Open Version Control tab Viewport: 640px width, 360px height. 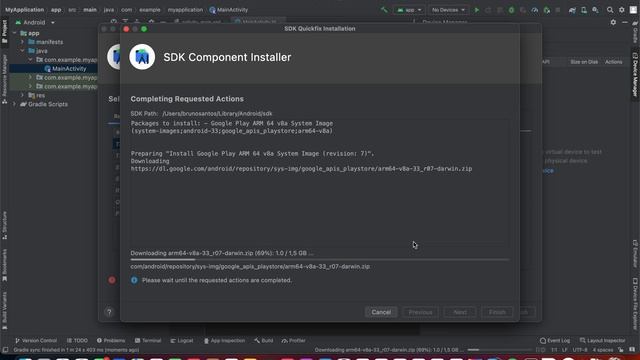point(36,340)
